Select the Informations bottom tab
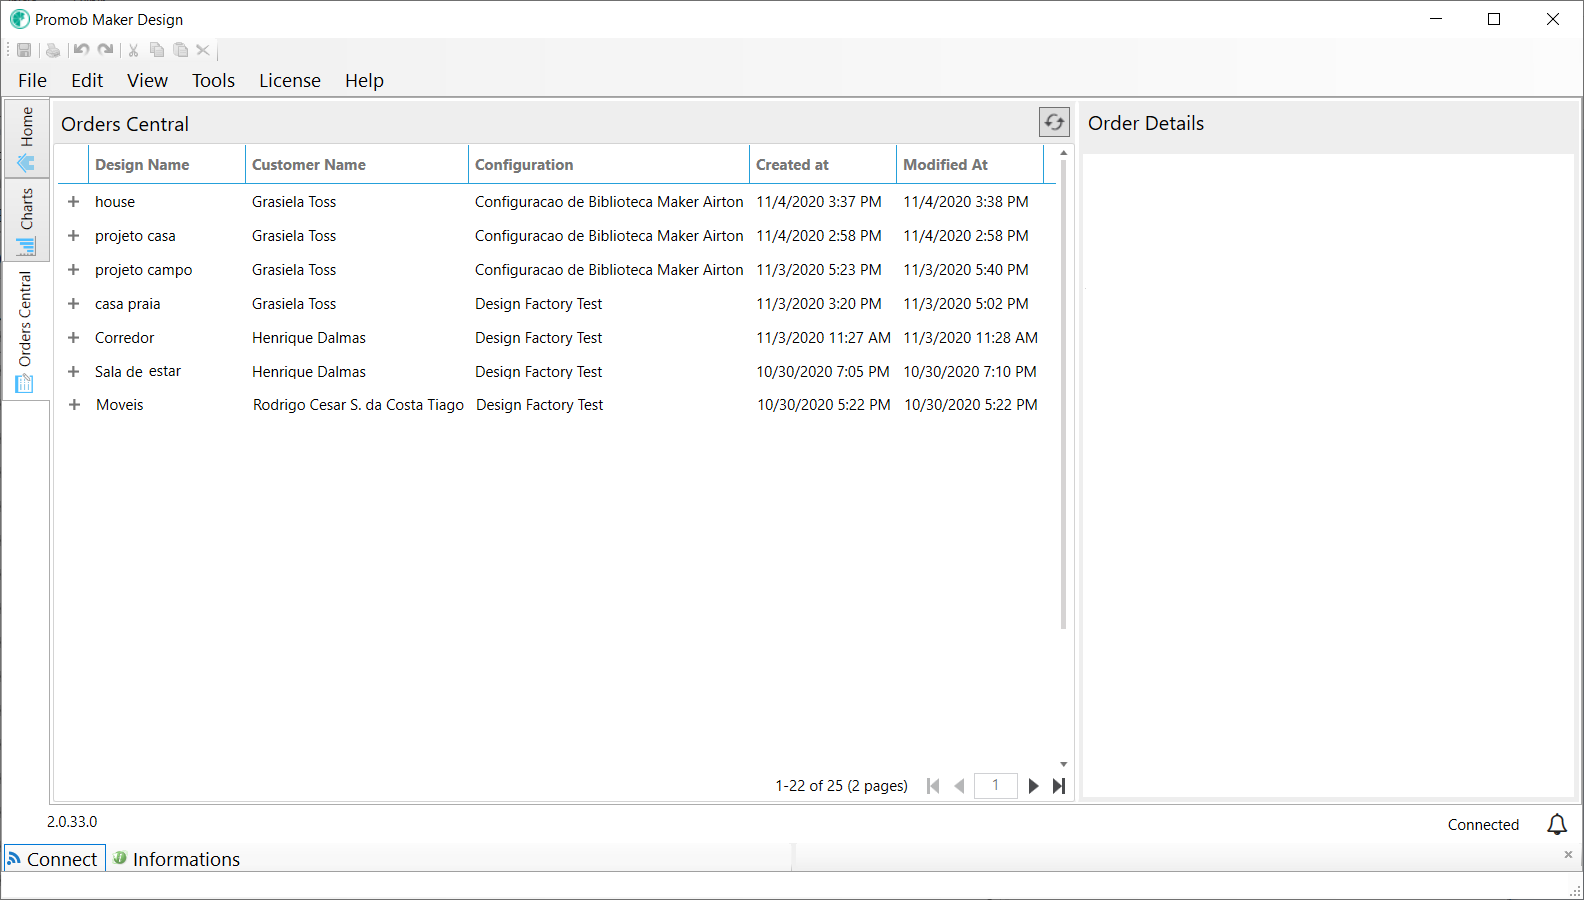 177,859
